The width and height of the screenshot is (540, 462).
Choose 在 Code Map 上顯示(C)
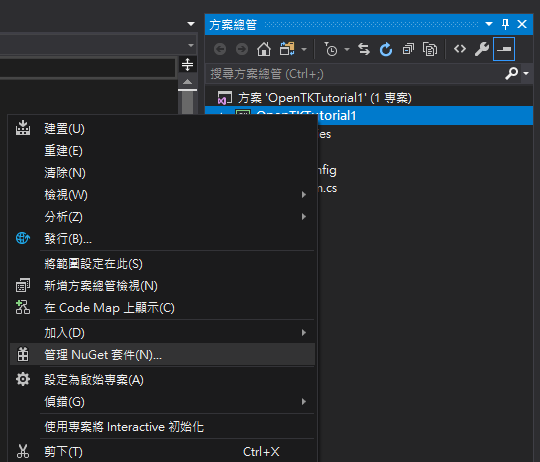coord(162,308)
